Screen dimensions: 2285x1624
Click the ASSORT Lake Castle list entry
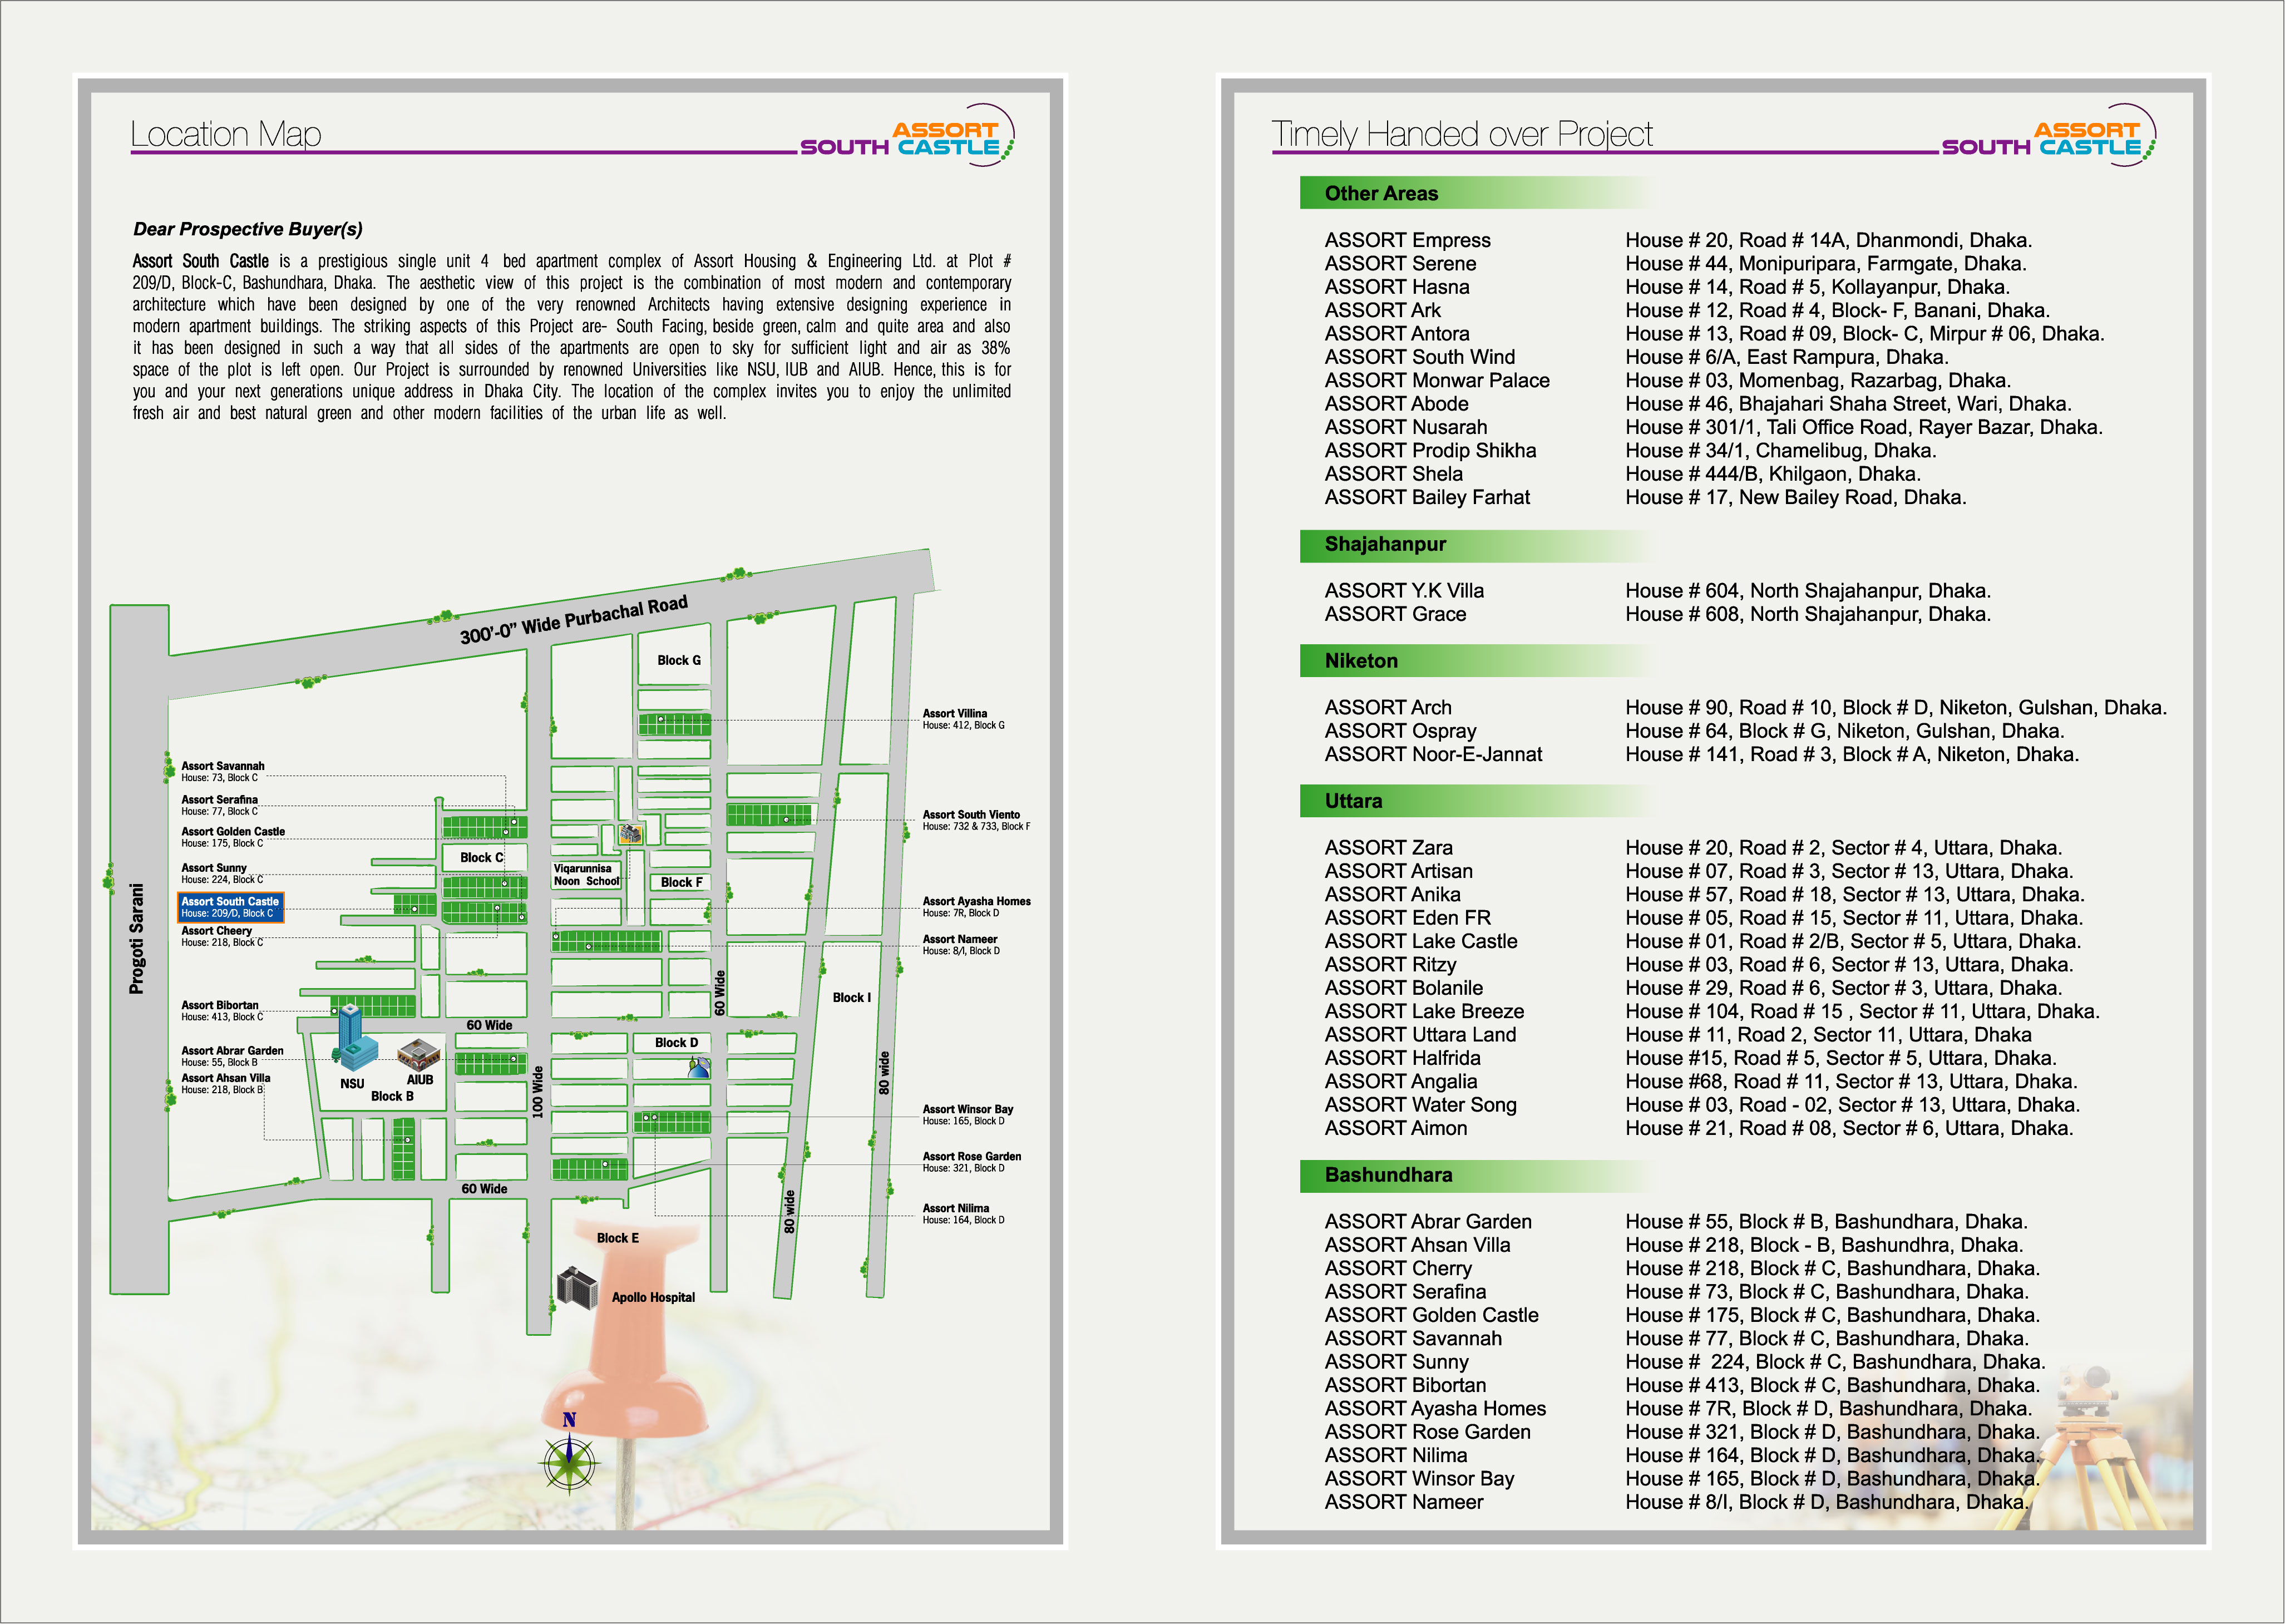pyautogui.click(x=1420, y=941)
